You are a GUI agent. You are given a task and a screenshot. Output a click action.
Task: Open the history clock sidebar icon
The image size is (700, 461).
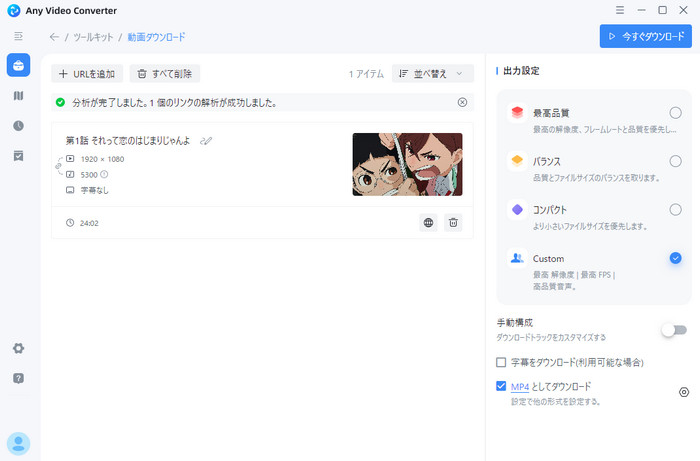tap(18, 126)
